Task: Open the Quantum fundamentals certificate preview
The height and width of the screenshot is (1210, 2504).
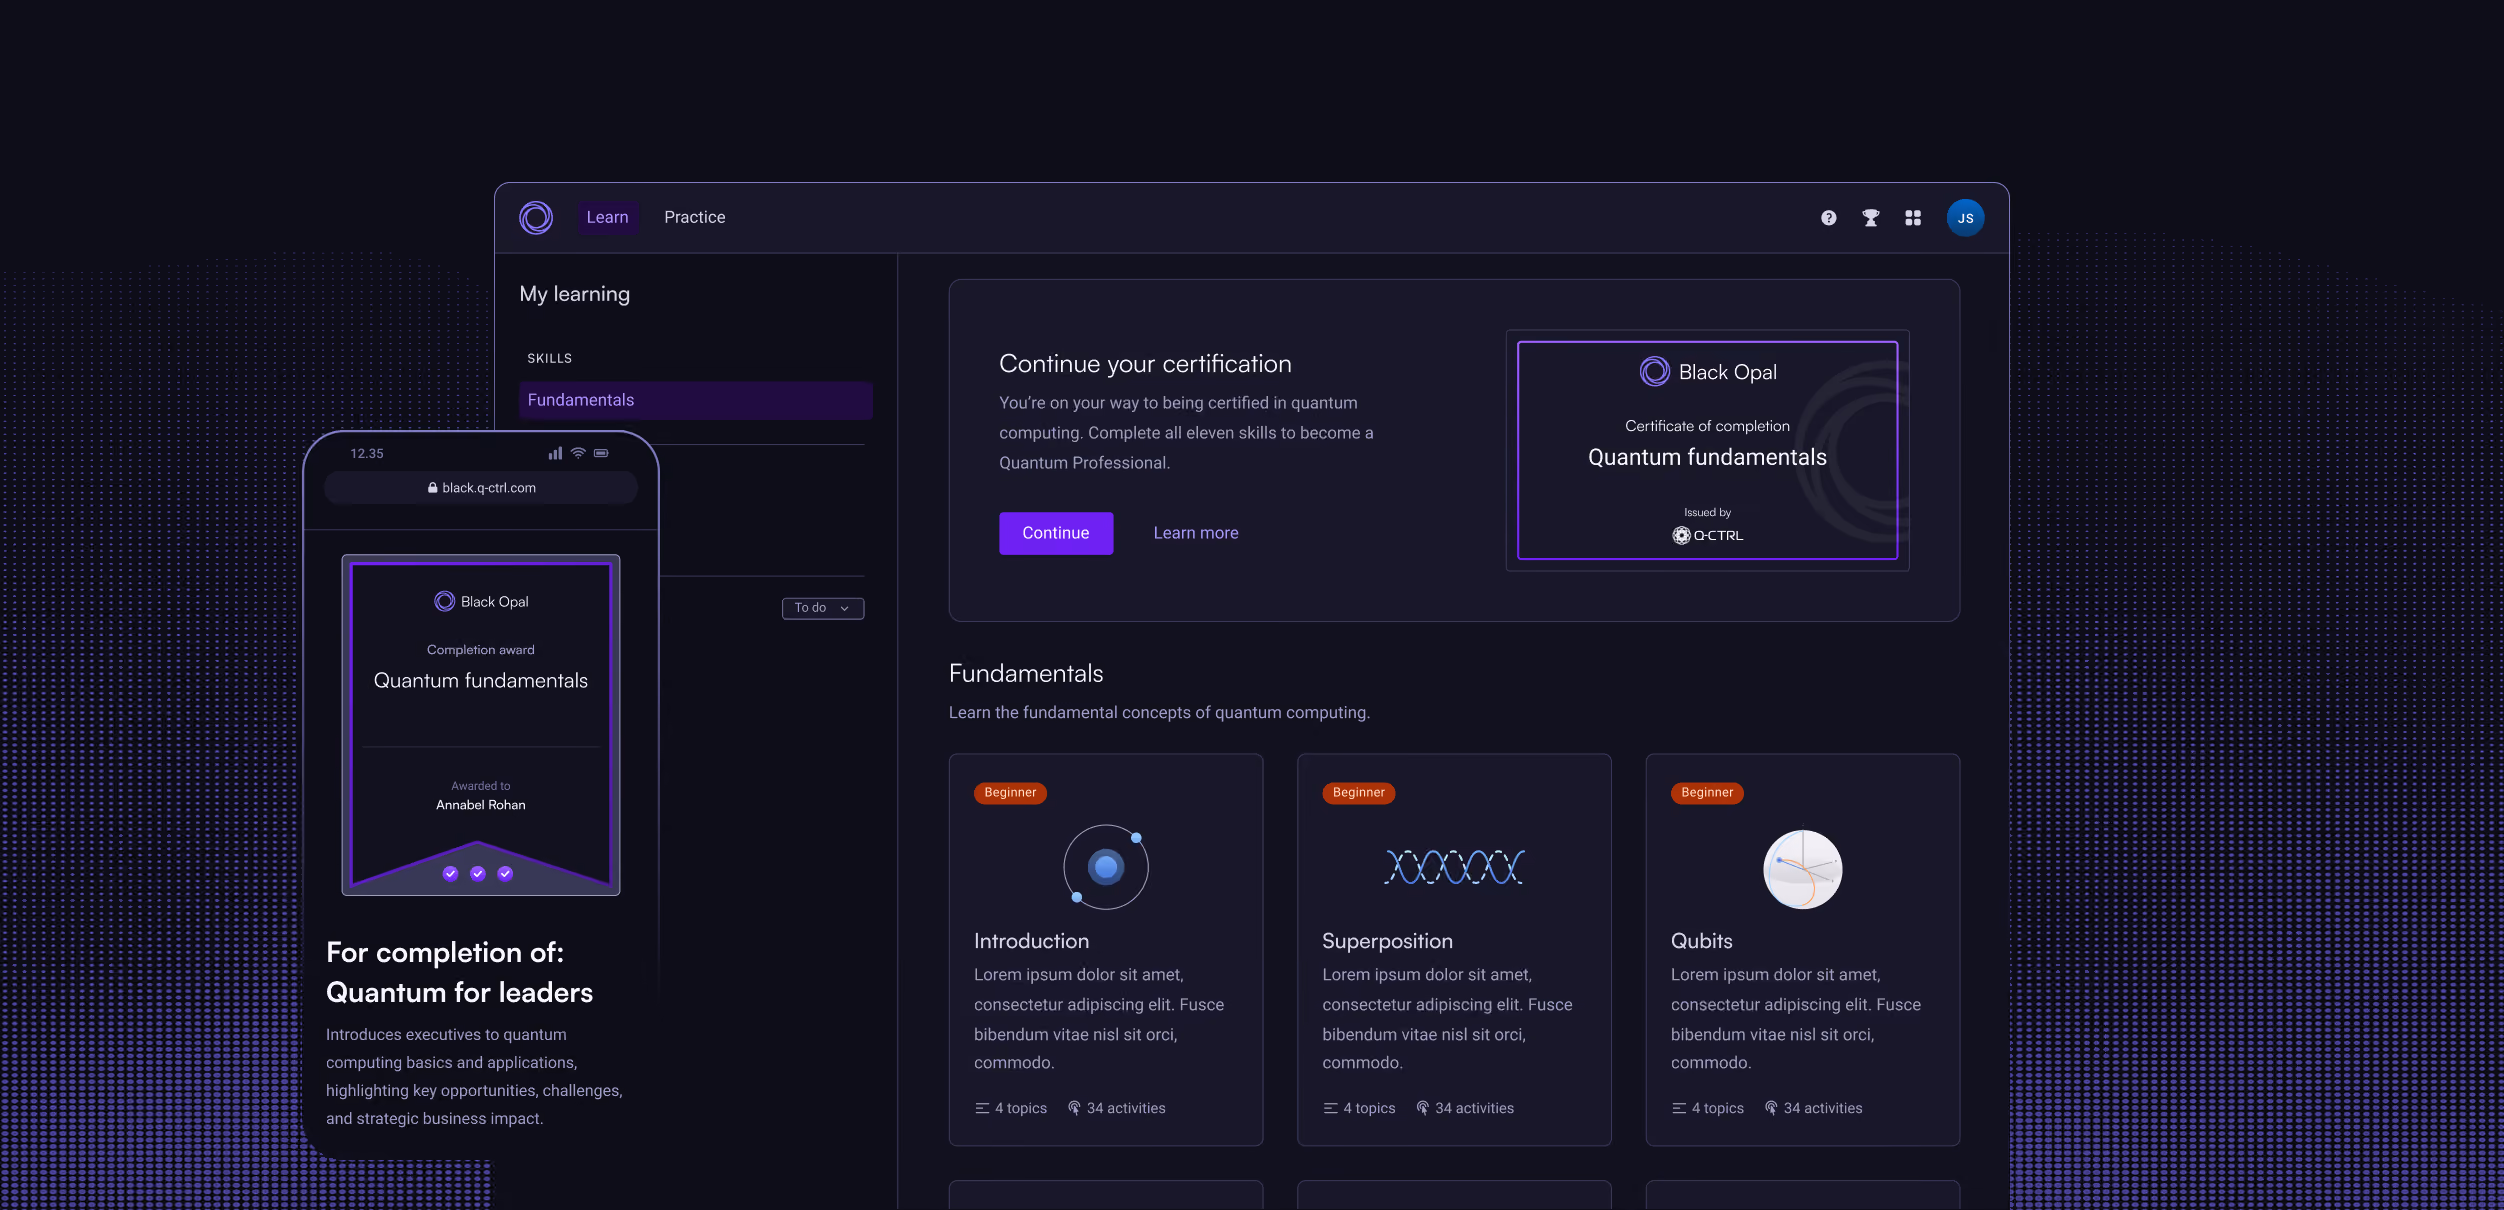Action: (1707, 450)
